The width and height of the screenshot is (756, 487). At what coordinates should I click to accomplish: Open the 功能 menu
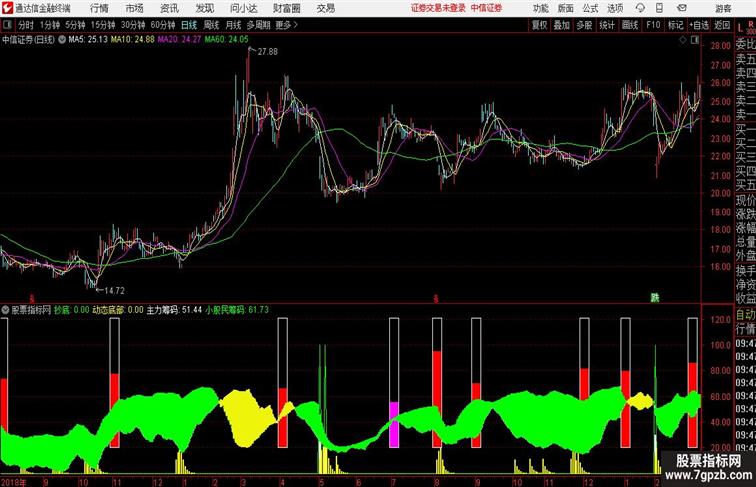(541, 8)
